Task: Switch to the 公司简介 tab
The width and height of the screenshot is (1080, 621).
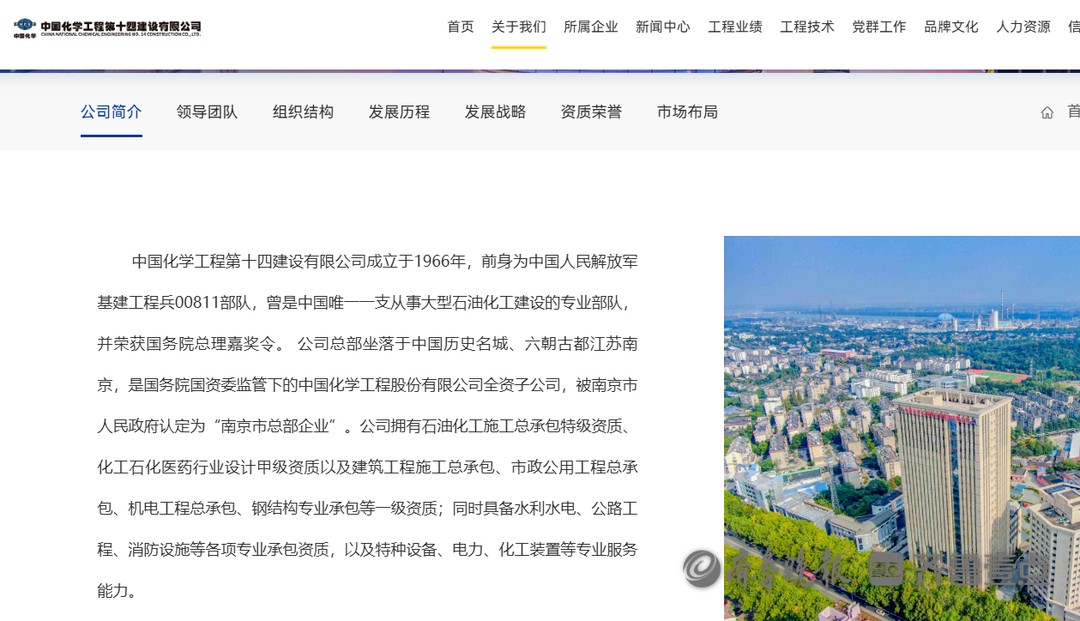Action: 111,112
